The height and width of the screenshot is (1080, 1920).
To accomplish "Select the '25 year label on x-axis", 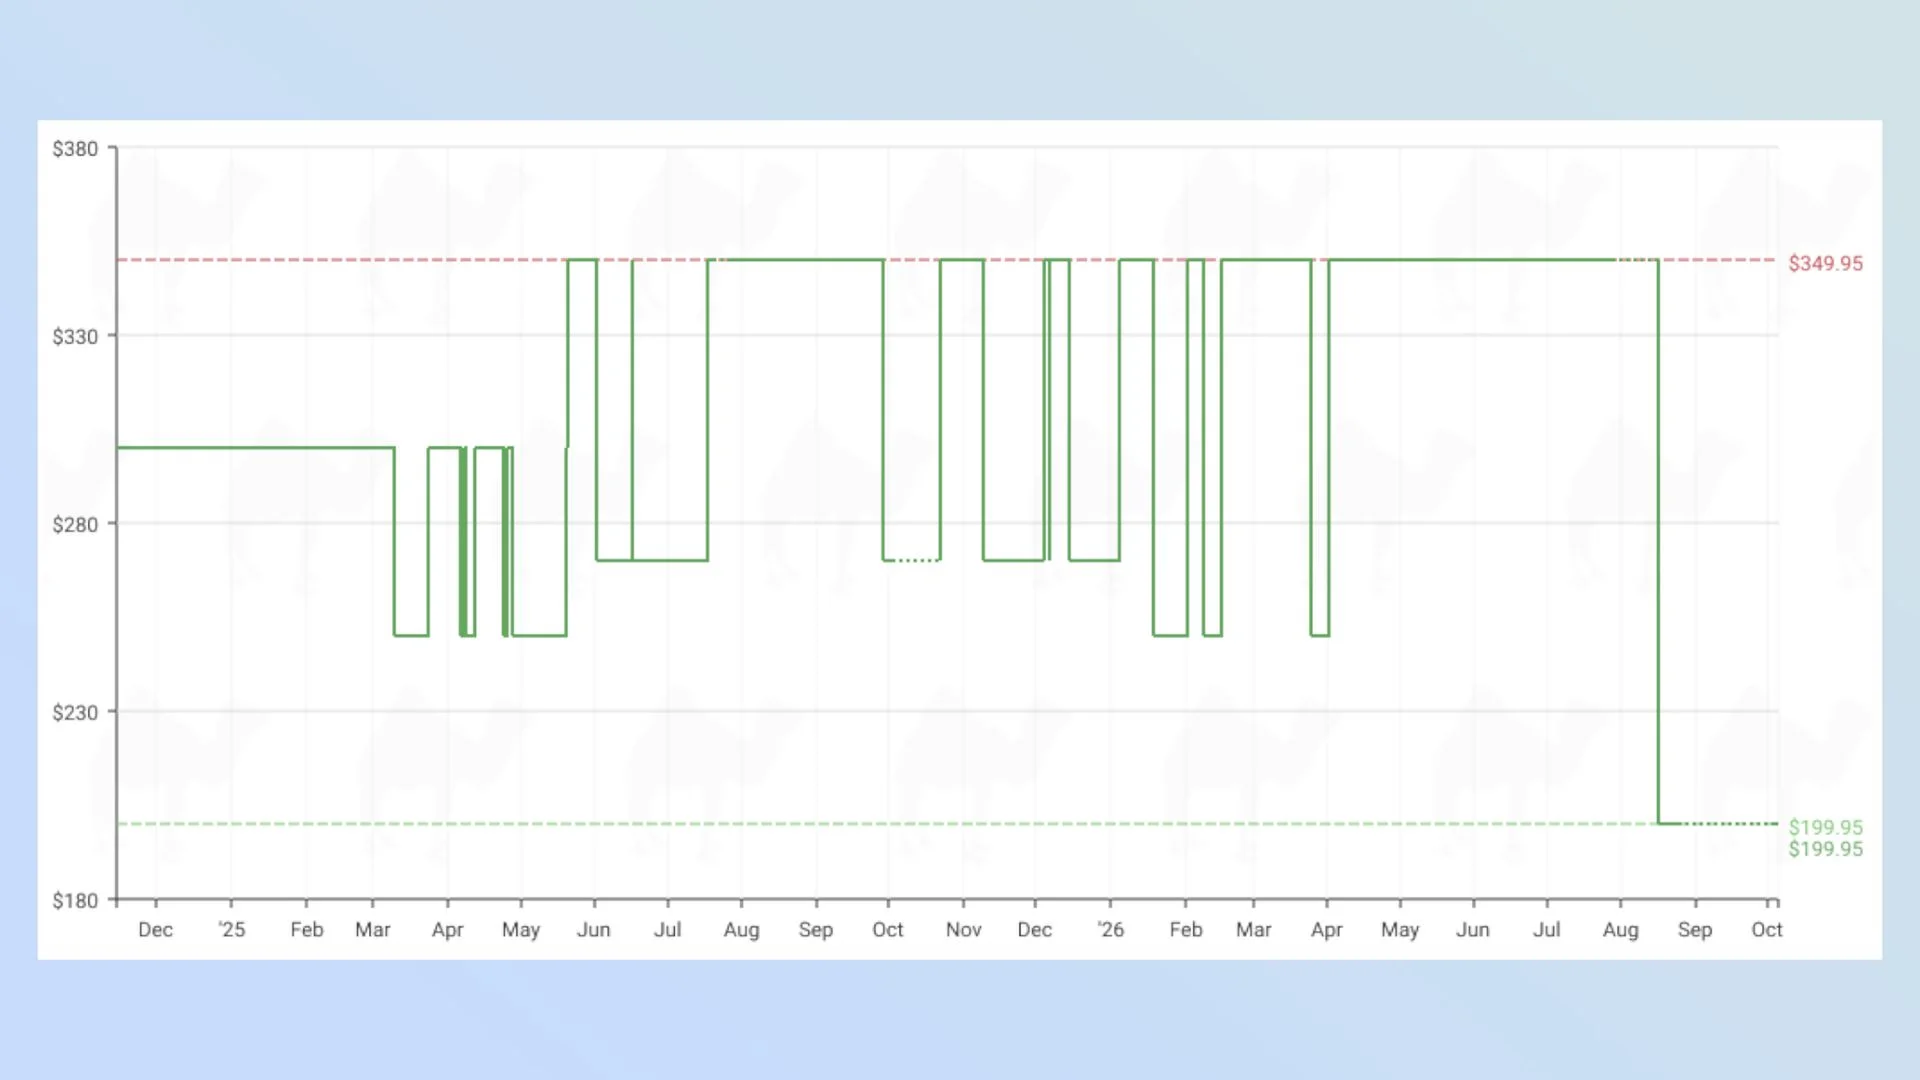I will coord(231,930).
